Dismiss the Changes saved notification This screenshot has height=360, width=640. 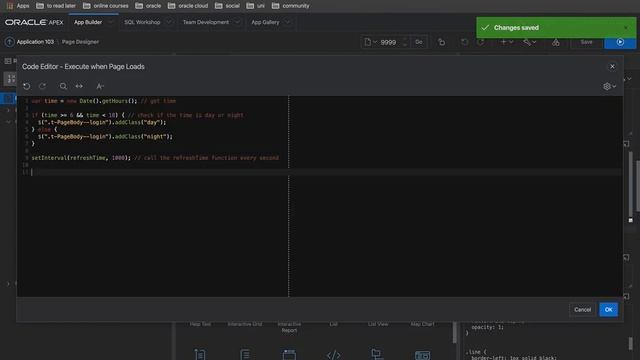626,28
